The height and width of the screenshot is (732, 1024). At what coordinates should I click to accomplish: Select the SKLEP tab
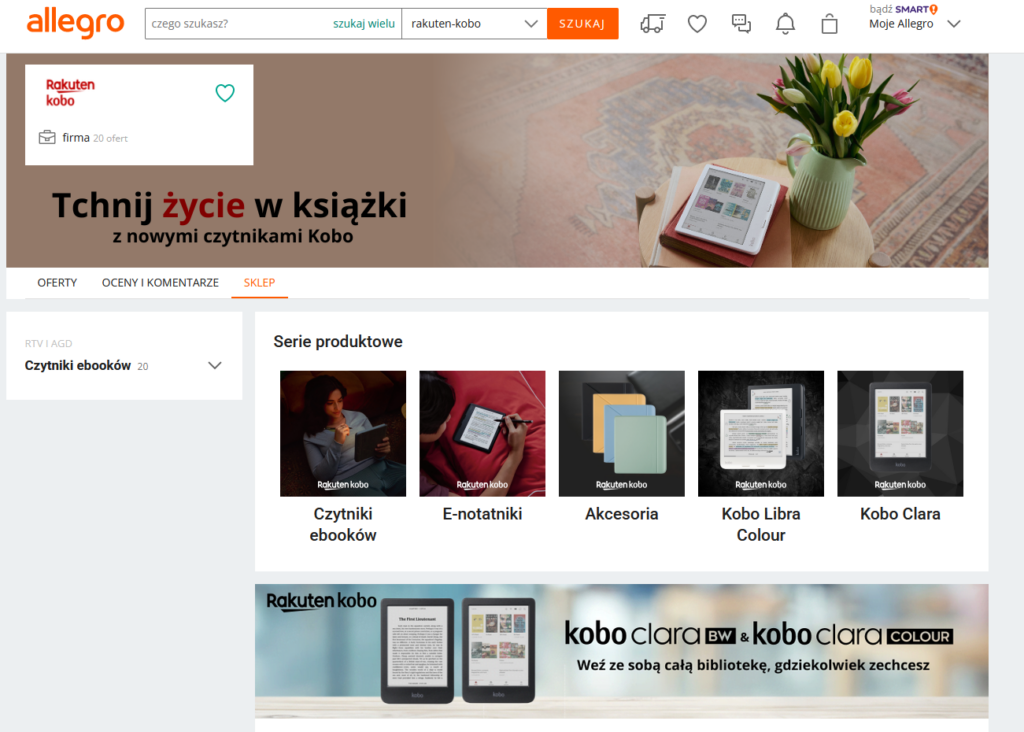click(x=259, y=283)
